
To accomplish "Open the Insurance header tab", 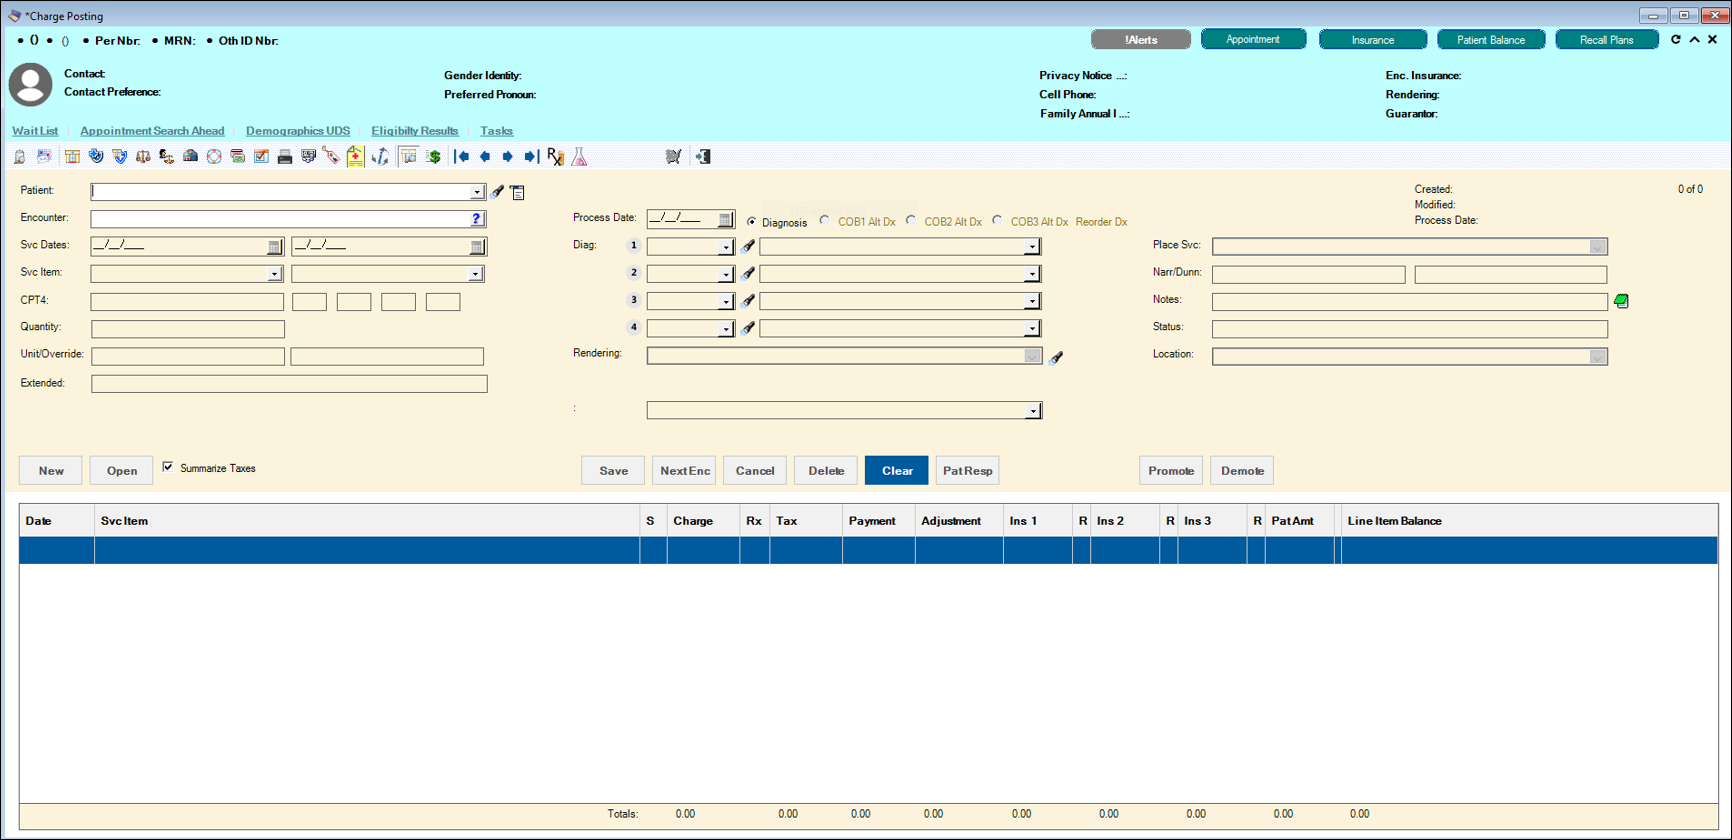I will pyautogui.click(x=1372, y=40).
